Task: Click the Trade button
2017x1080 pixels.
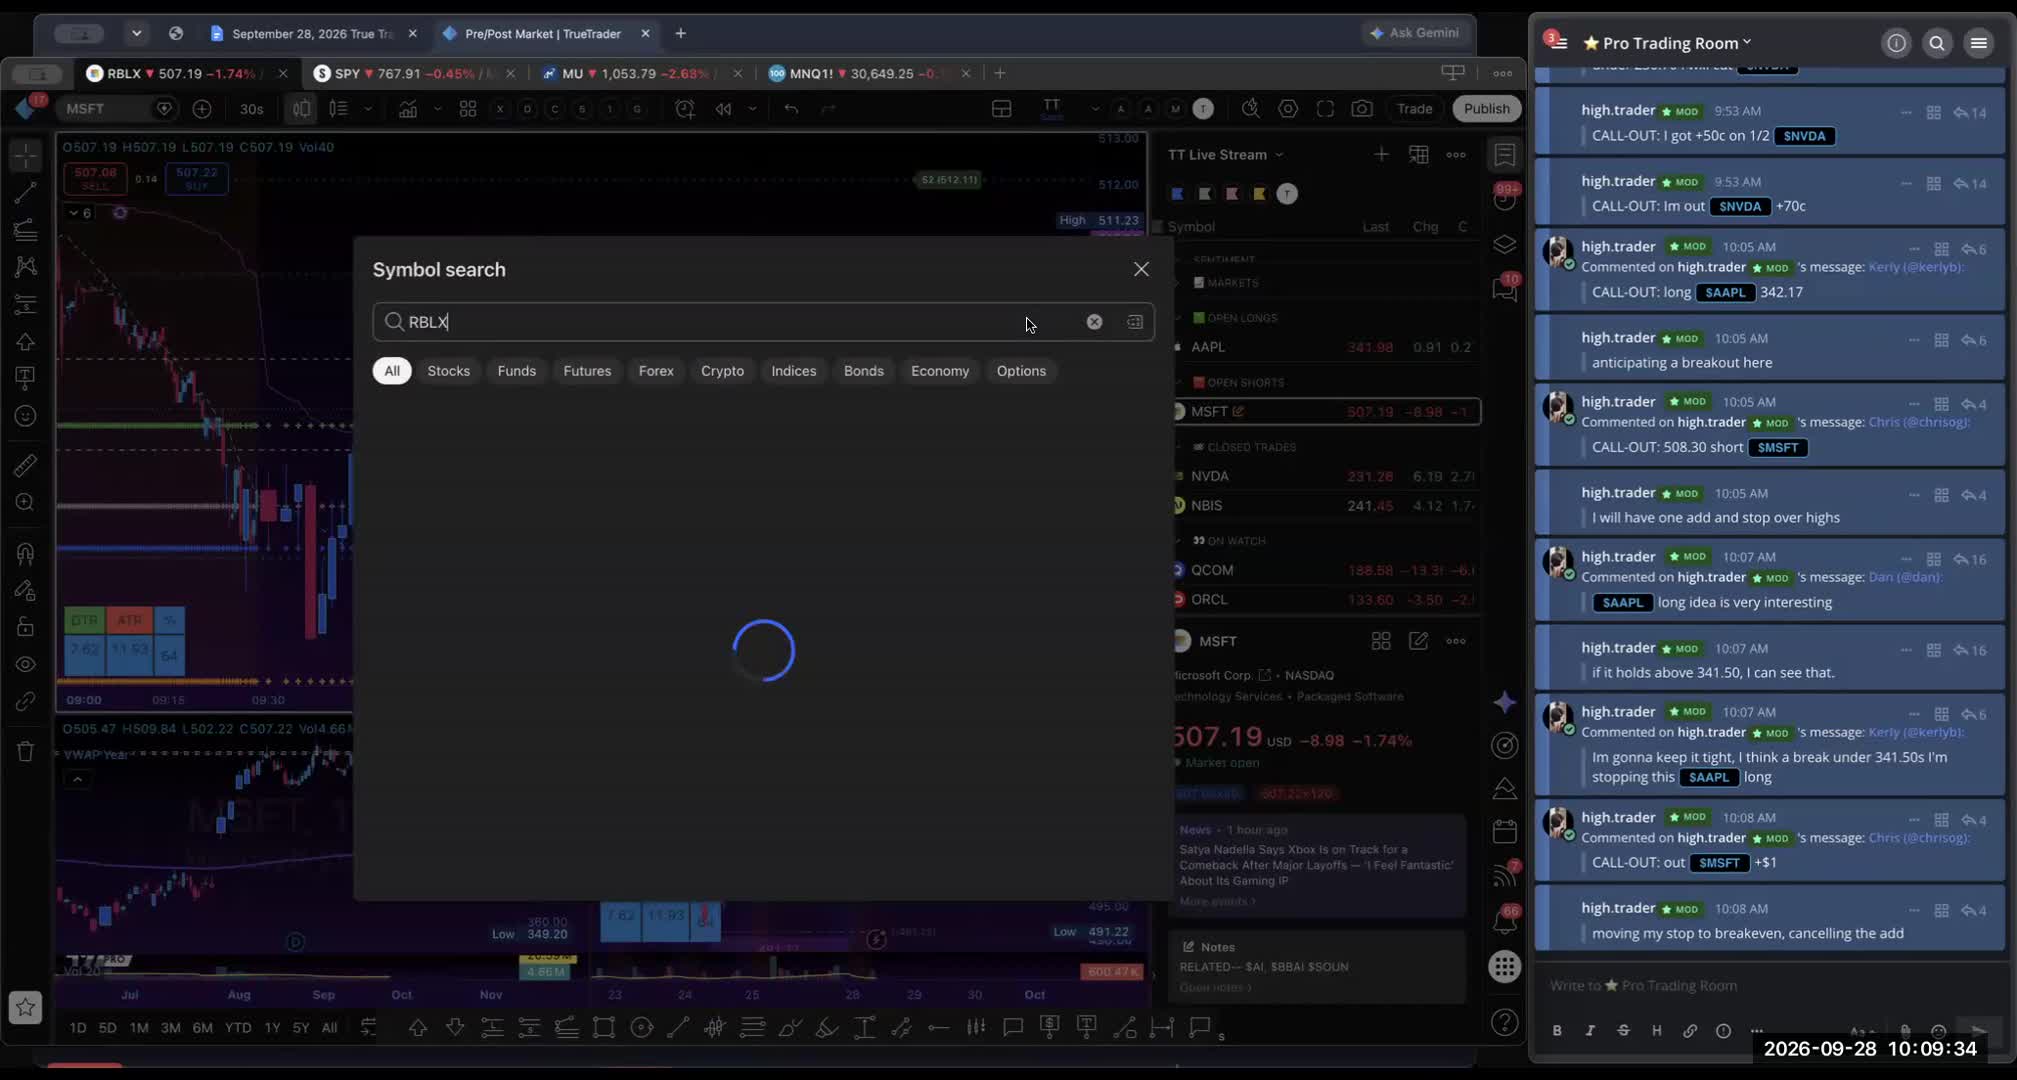Action: coord(1414,109)
